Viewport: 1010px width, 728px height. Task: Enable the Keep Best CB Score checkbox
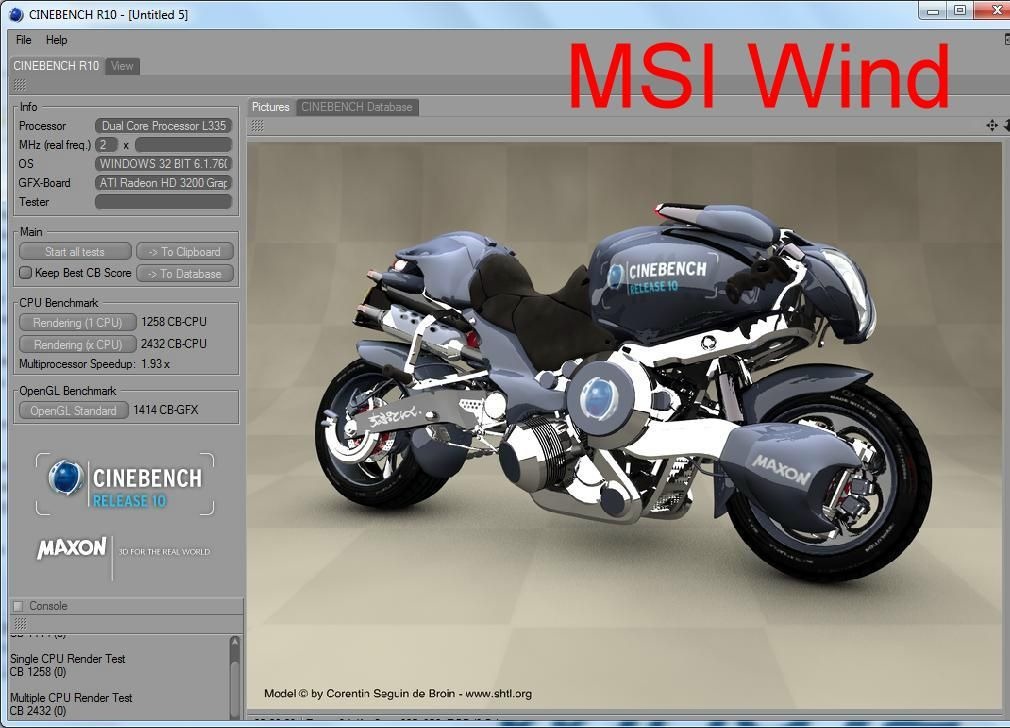click(26, 273)
